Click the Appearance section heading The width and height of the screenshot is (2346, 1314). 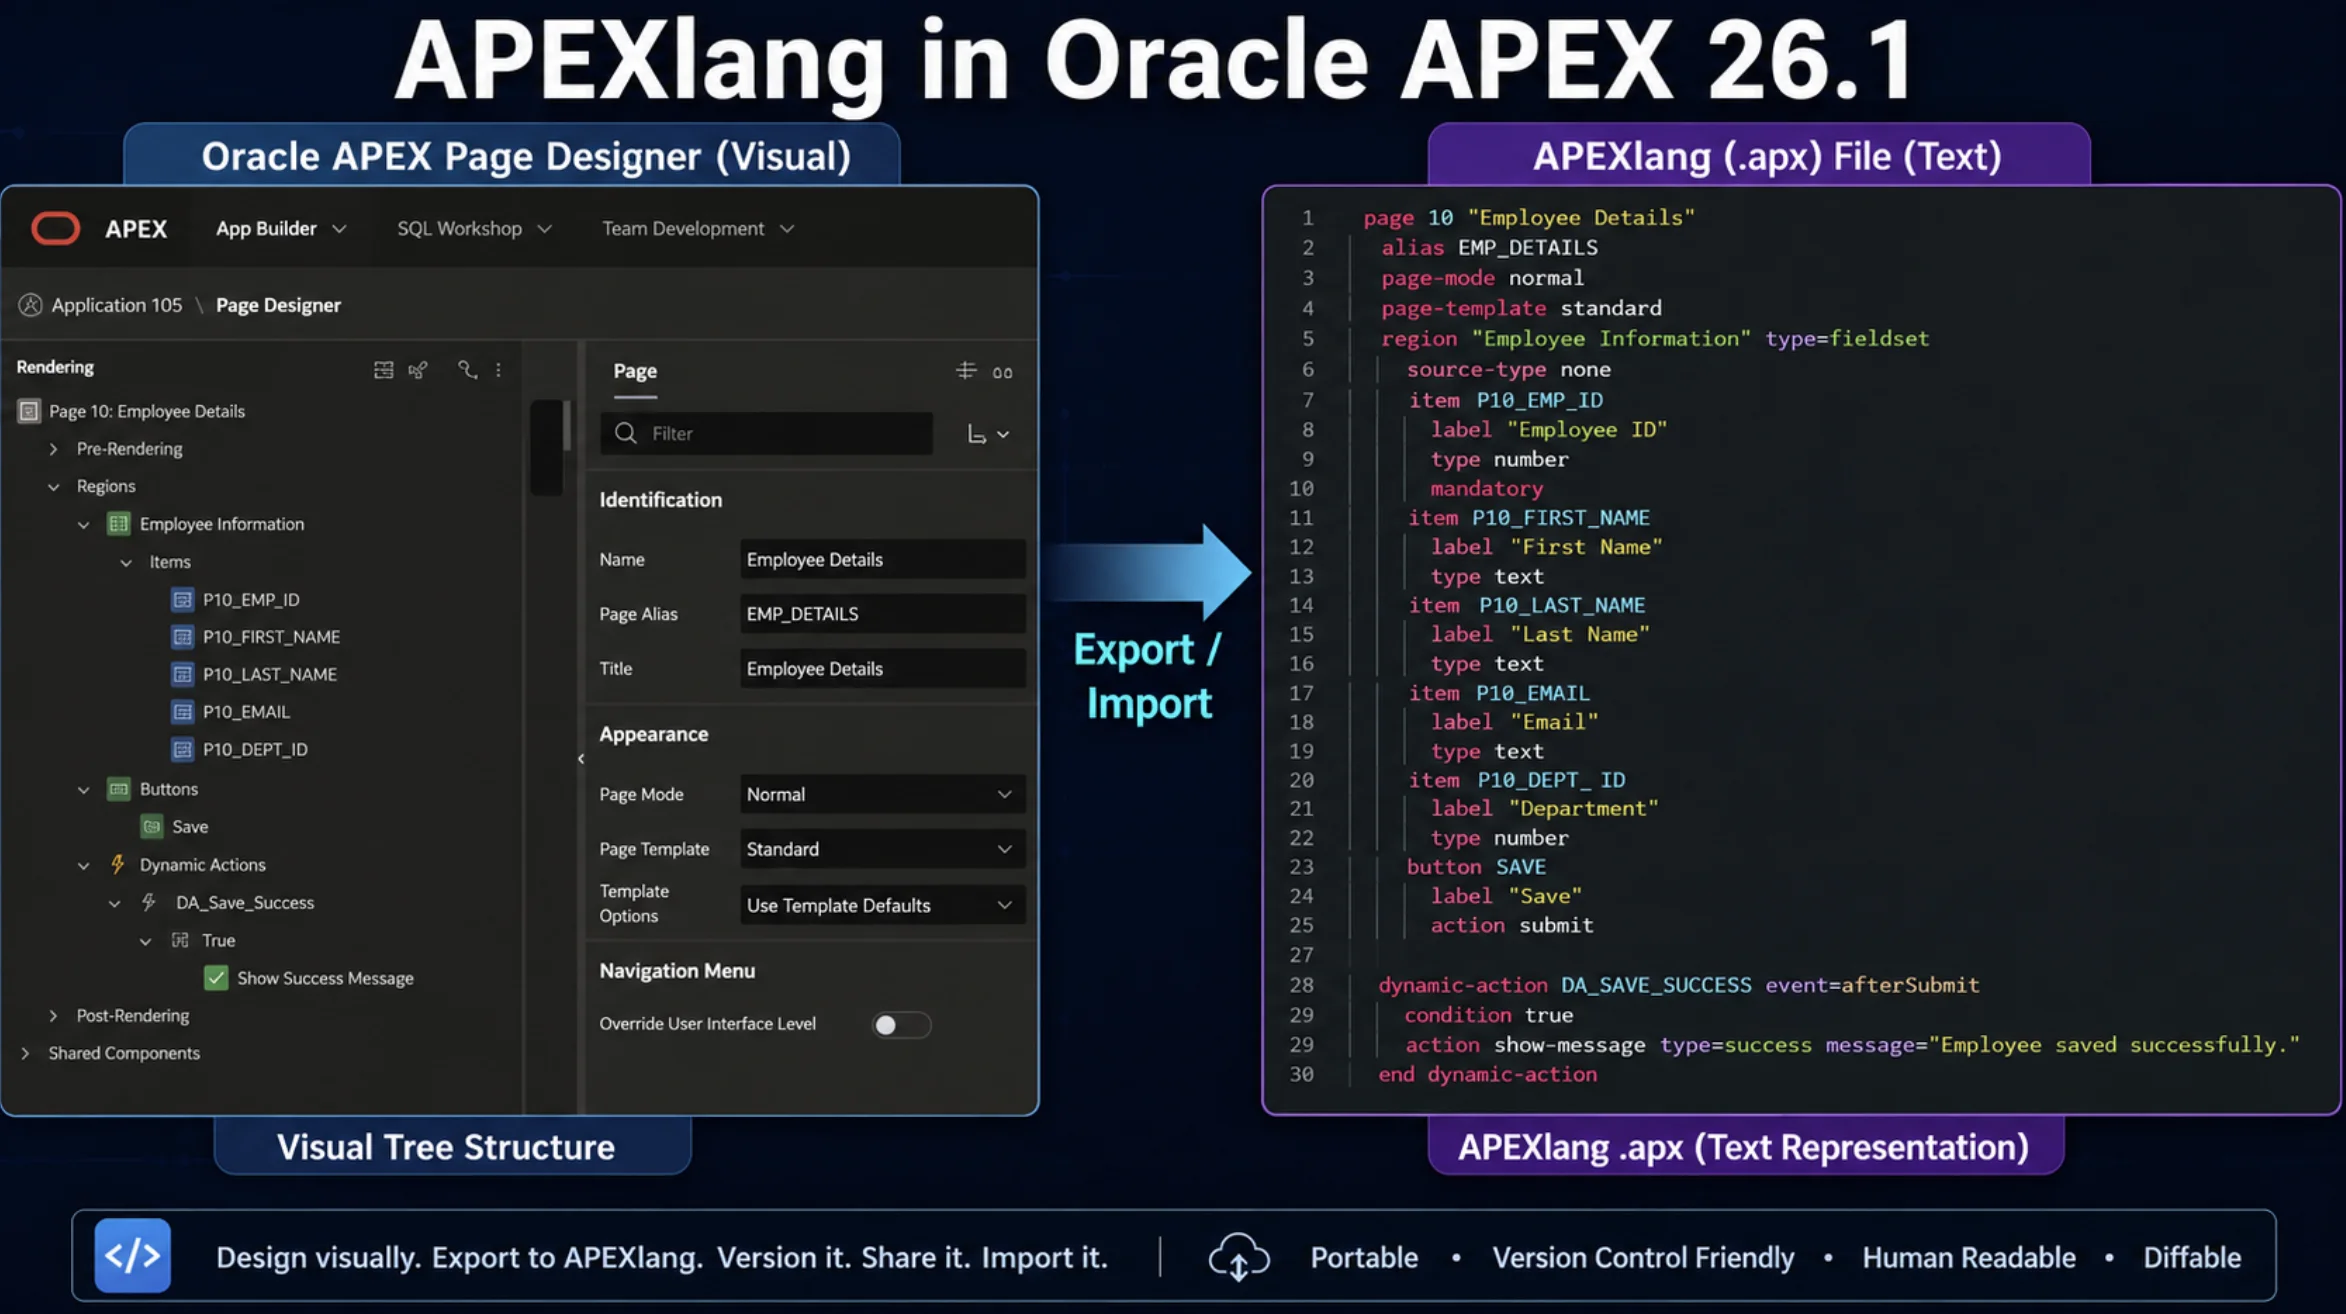coord(653,734)
